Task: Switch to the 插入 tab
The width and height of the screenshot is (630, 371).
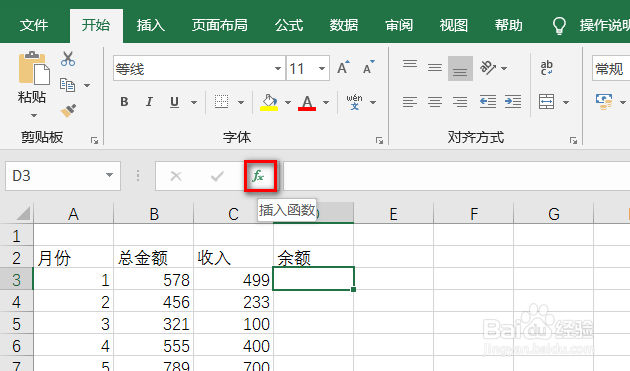Action: 151,25
